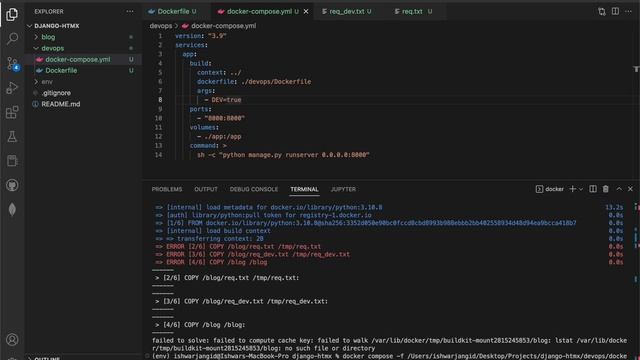The height and width of the screenshot is (360, 640).
Task: Open the Search view in activity bar
Action: (x=12, y=39)
